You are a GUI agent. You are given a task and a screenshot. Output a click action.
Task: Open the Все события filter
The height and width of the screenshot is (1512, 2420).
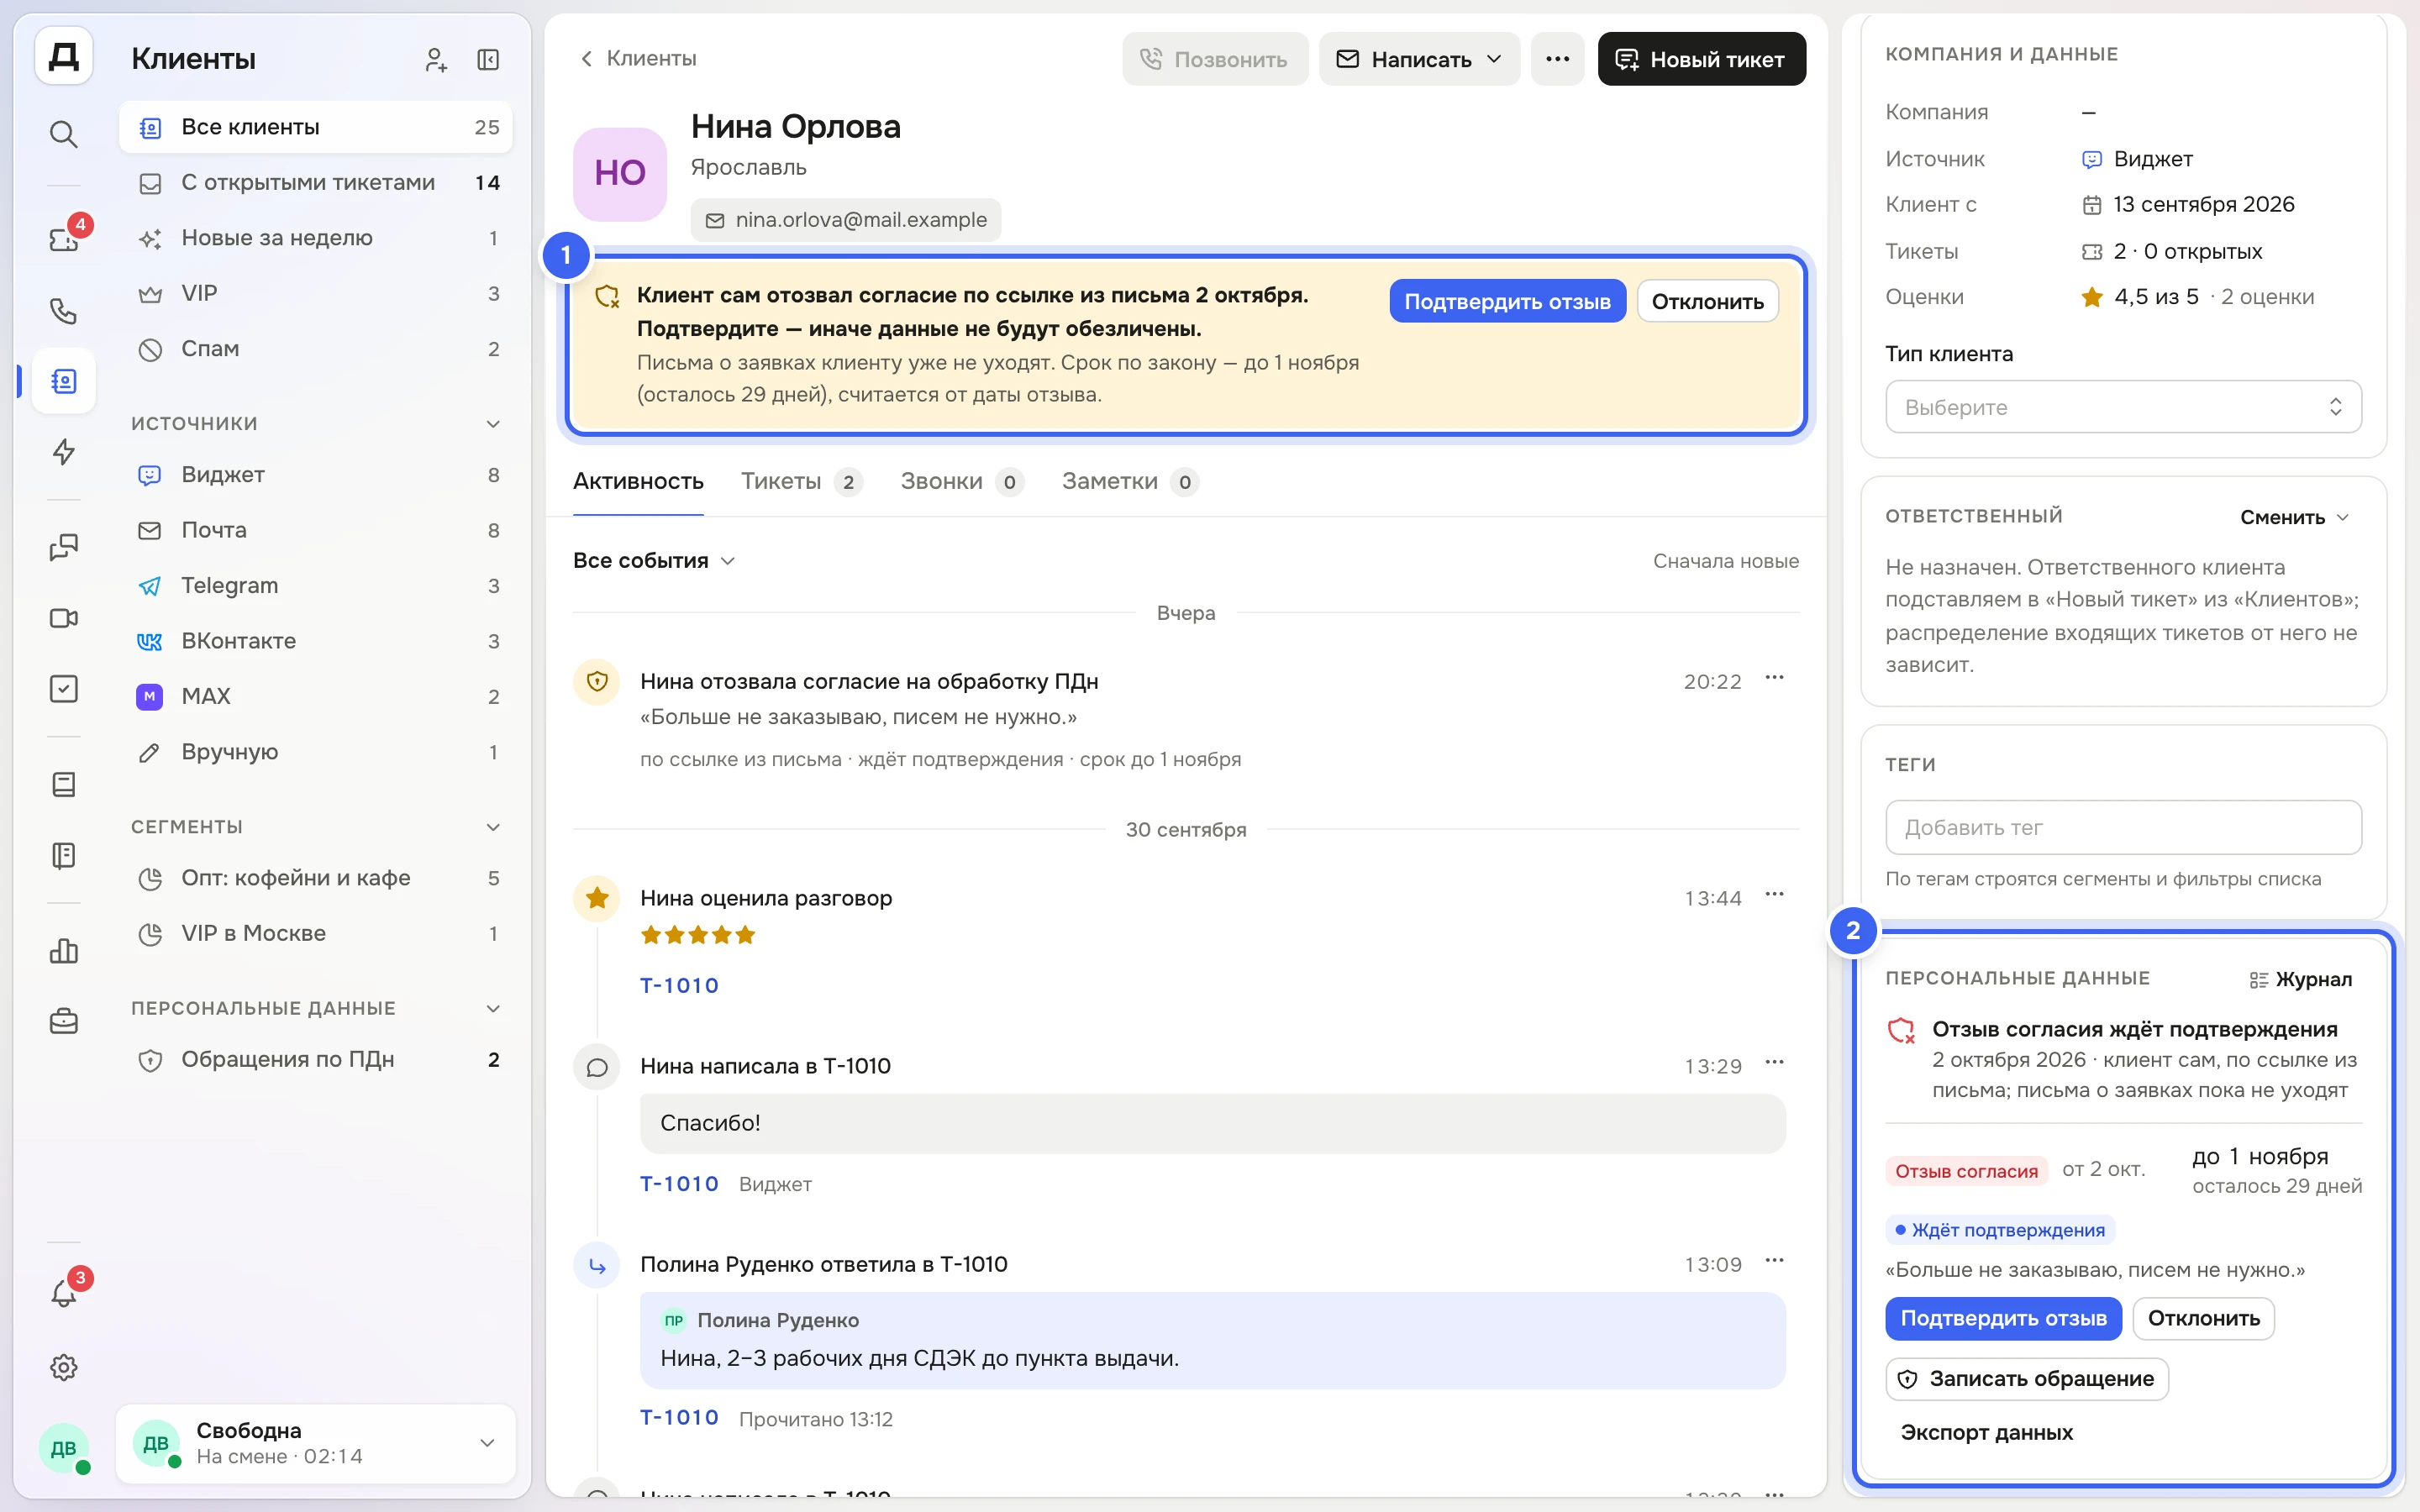click(x=654, y=561)
